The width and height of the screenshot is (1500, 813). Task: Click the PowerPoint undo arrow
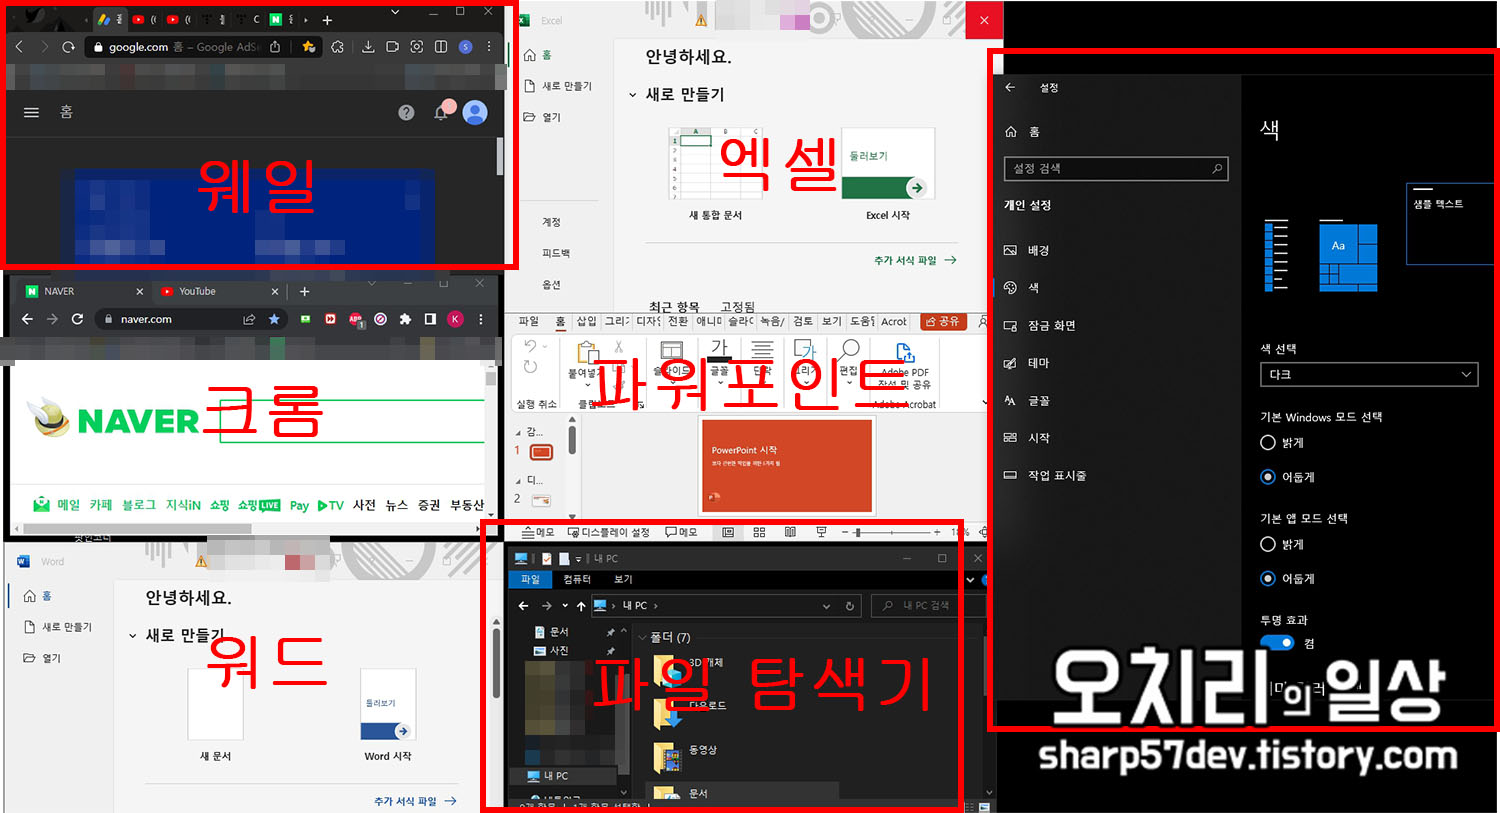pos(530,346)
